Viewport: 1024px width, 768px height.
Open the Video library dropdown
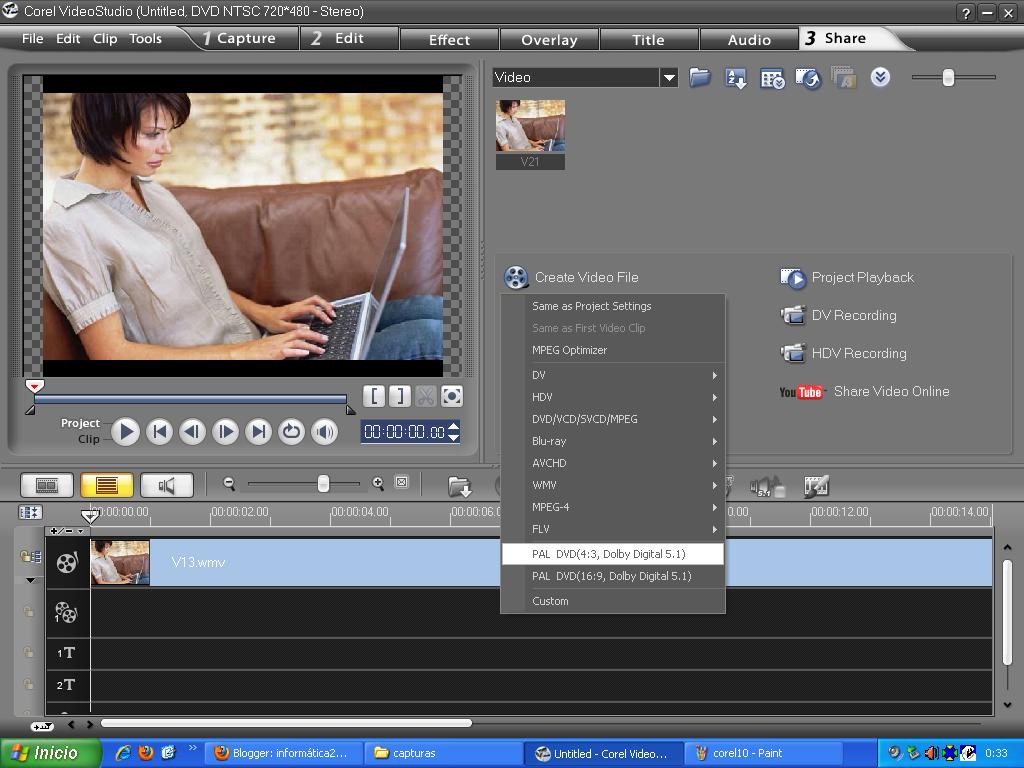[668, 78]
